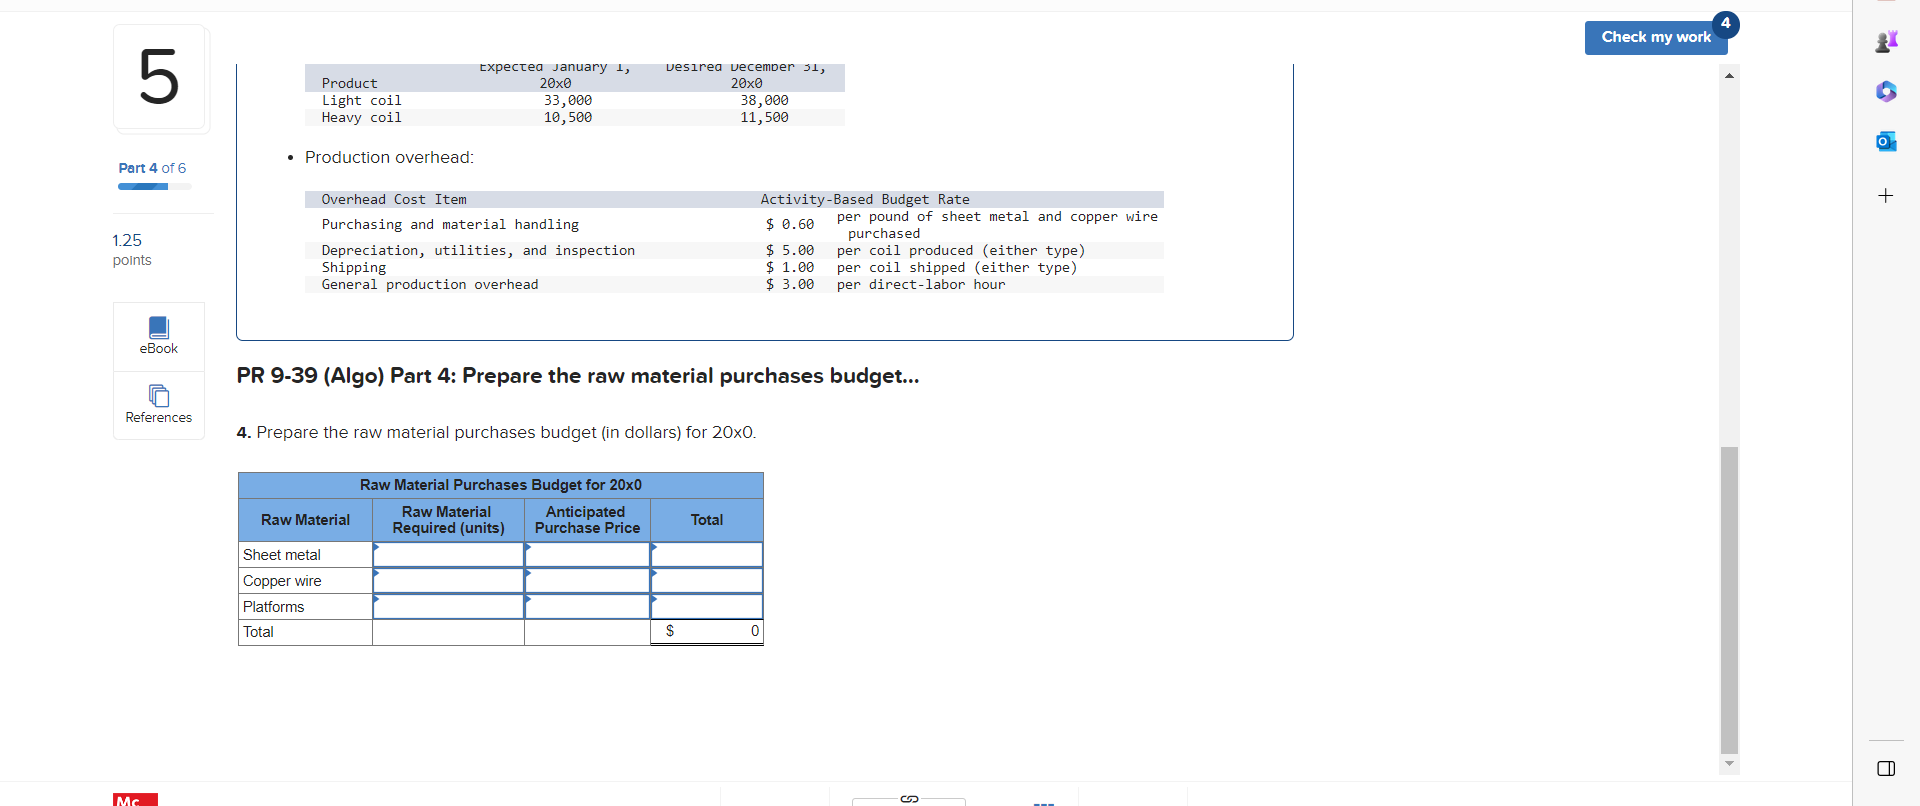The image size is (1920, 806).
Task: Click the 'Raw Material Required (units)' column header
Action: click(448, 520)
